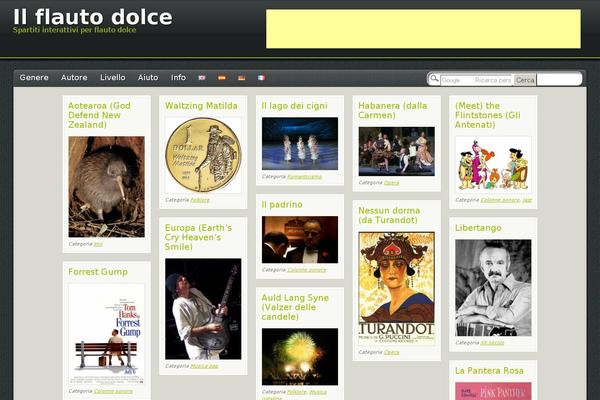Open the Romanticismo category link

305,177
